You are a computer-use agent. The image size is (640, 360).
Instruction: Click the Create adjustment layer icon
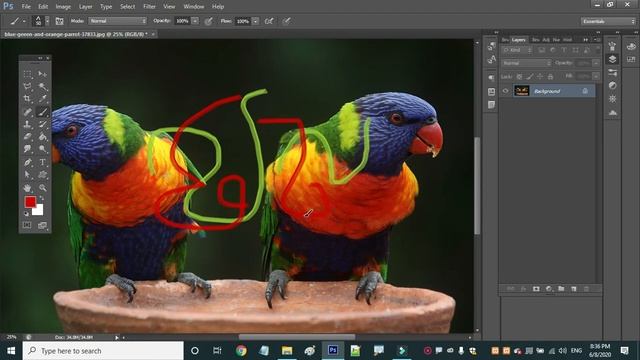pos(549,289)
